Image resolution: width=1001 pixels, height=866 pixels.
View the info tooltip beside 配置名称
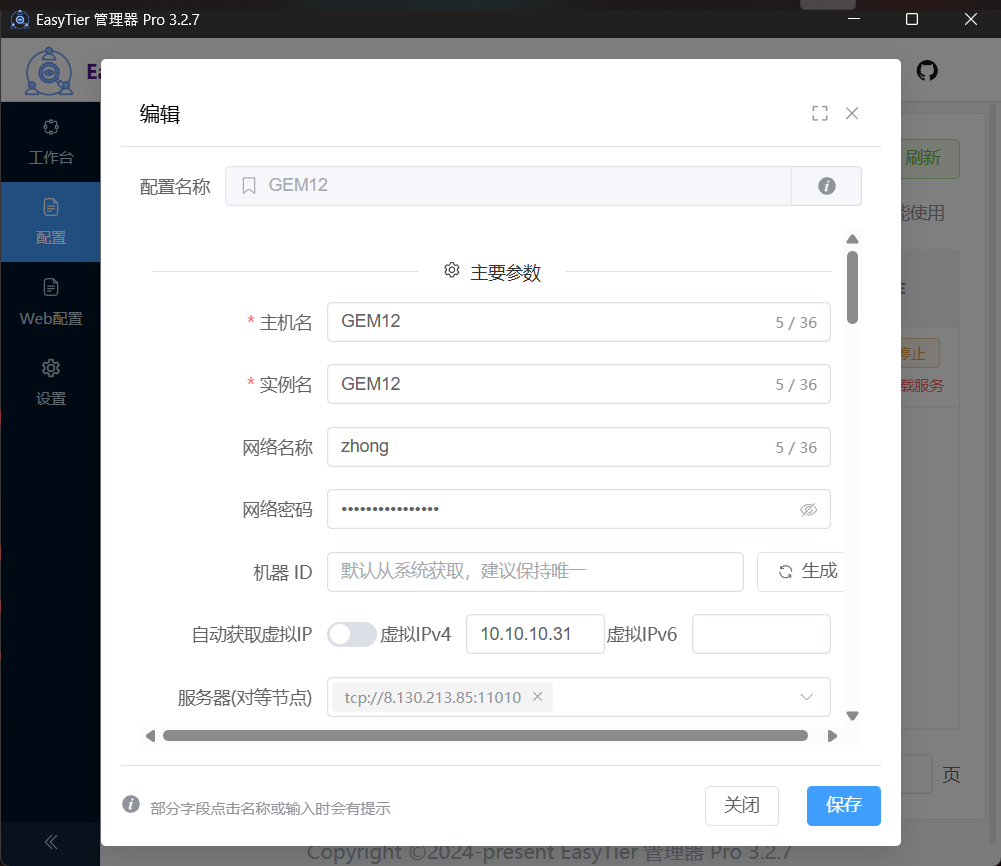(826, 186)
